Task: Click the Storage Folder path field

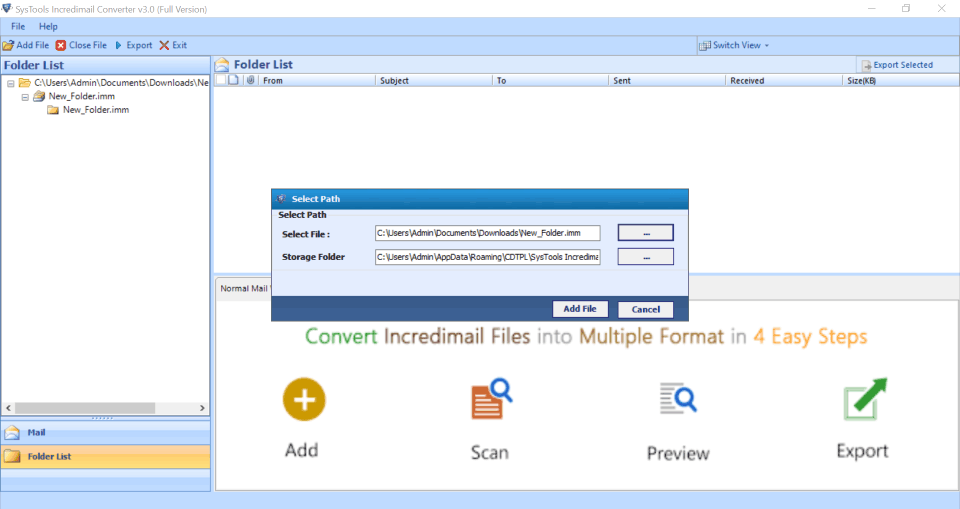Action: click(x=487, y=257)
